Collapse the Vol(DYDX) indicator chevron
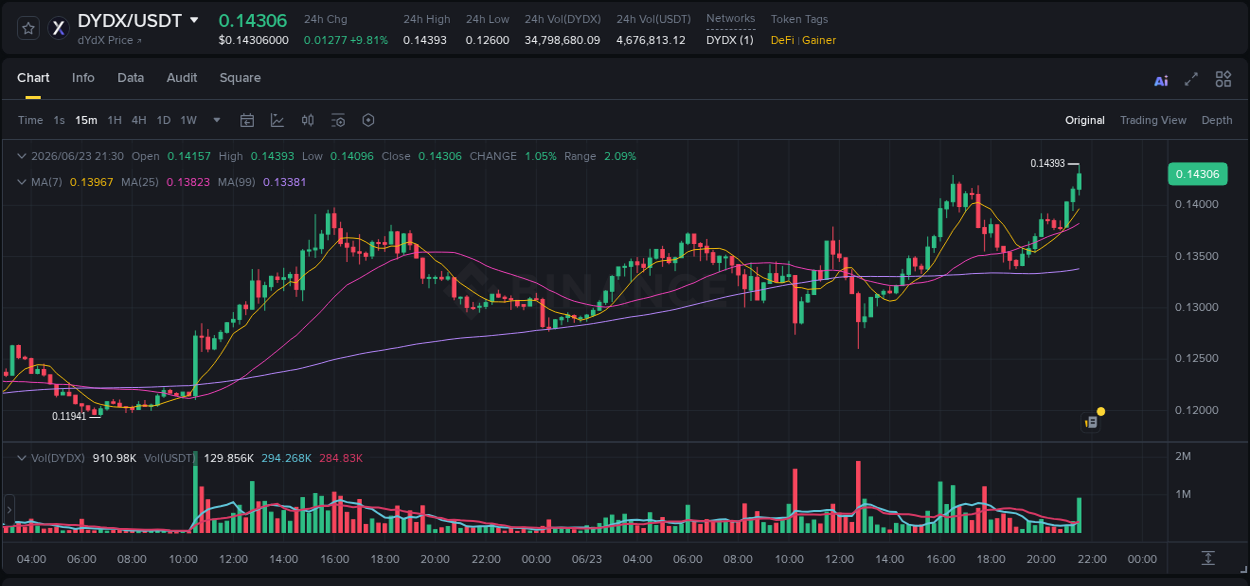 point(22,457)
